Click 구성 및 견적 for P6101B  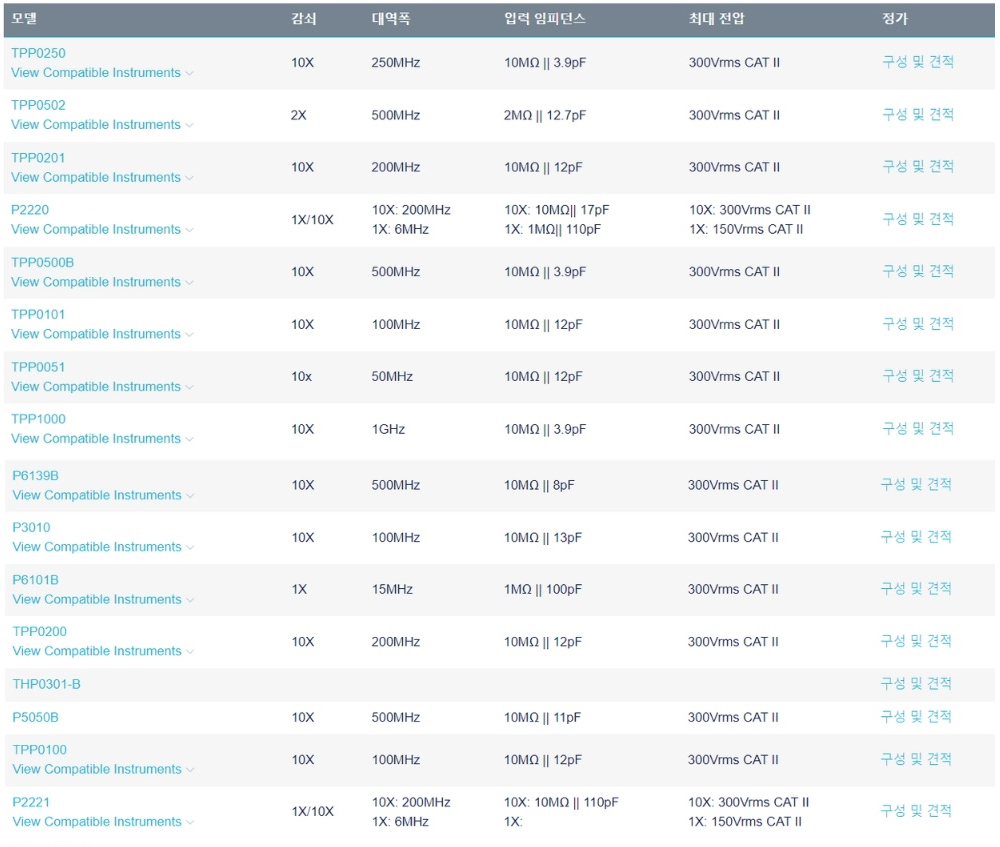pyautogui.click(x=916, y=589)
